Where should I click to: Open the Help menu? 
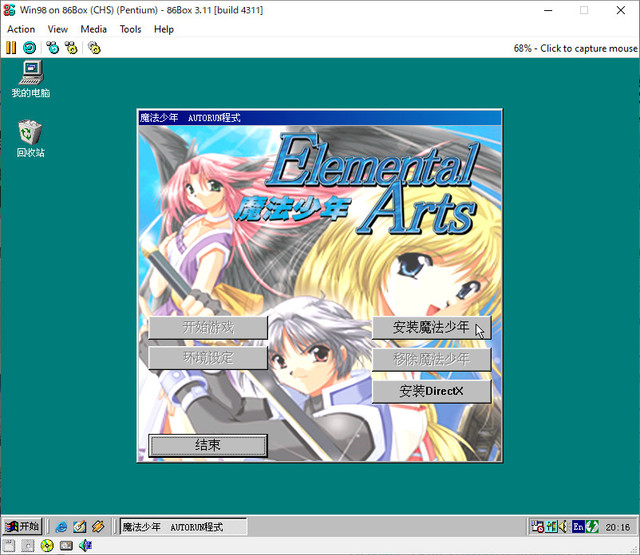coord(164,29)
